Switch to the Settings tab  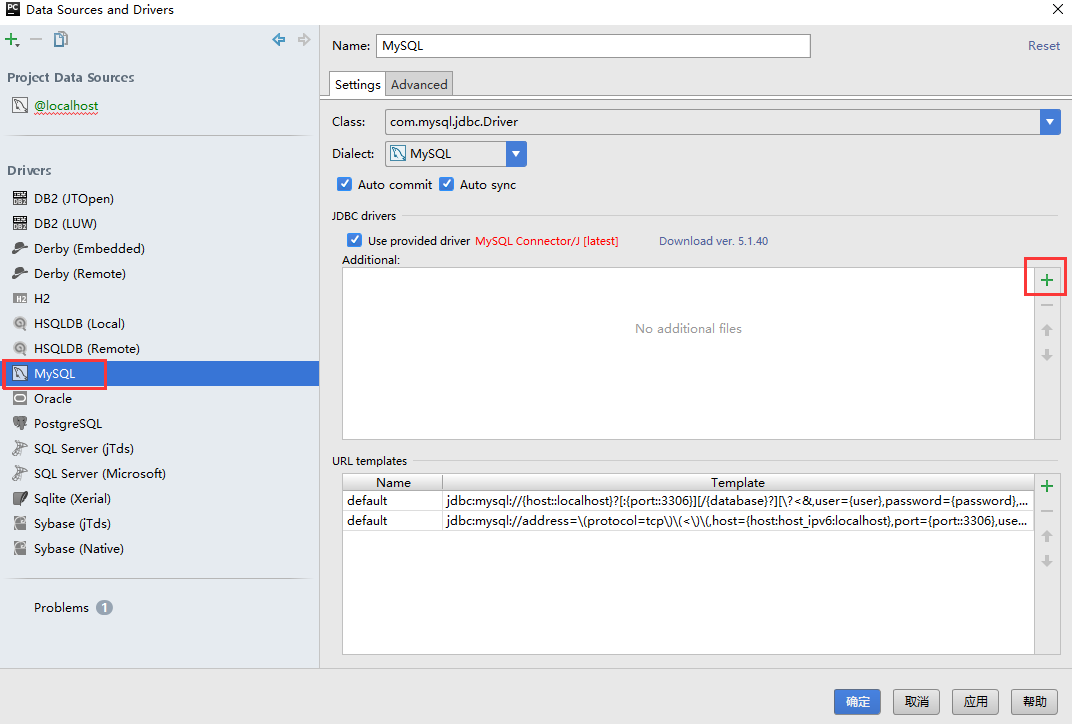357,84
